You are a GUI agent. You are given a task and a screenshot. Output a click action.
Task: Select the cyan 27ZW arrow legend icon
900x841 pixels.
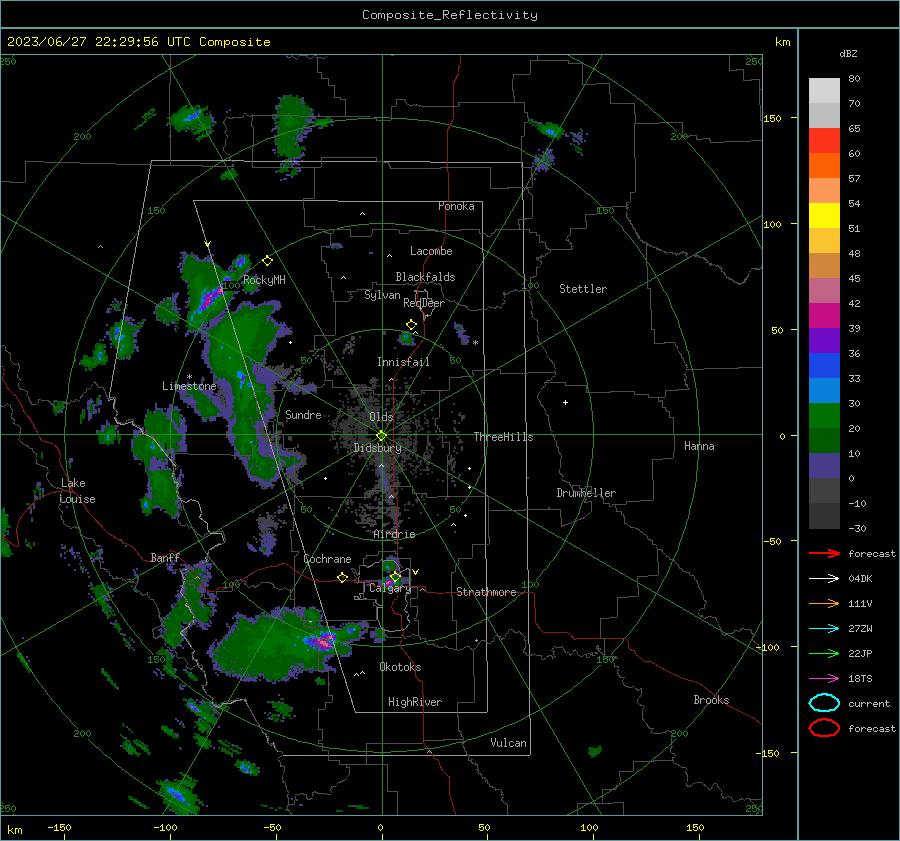tap(824, 629)
